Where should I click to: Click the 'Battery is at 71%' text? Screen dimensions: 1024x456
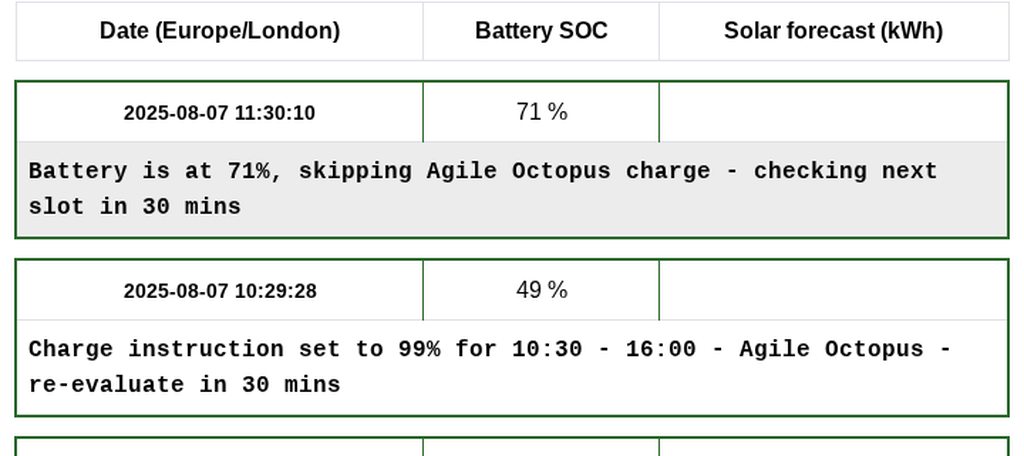148,171
